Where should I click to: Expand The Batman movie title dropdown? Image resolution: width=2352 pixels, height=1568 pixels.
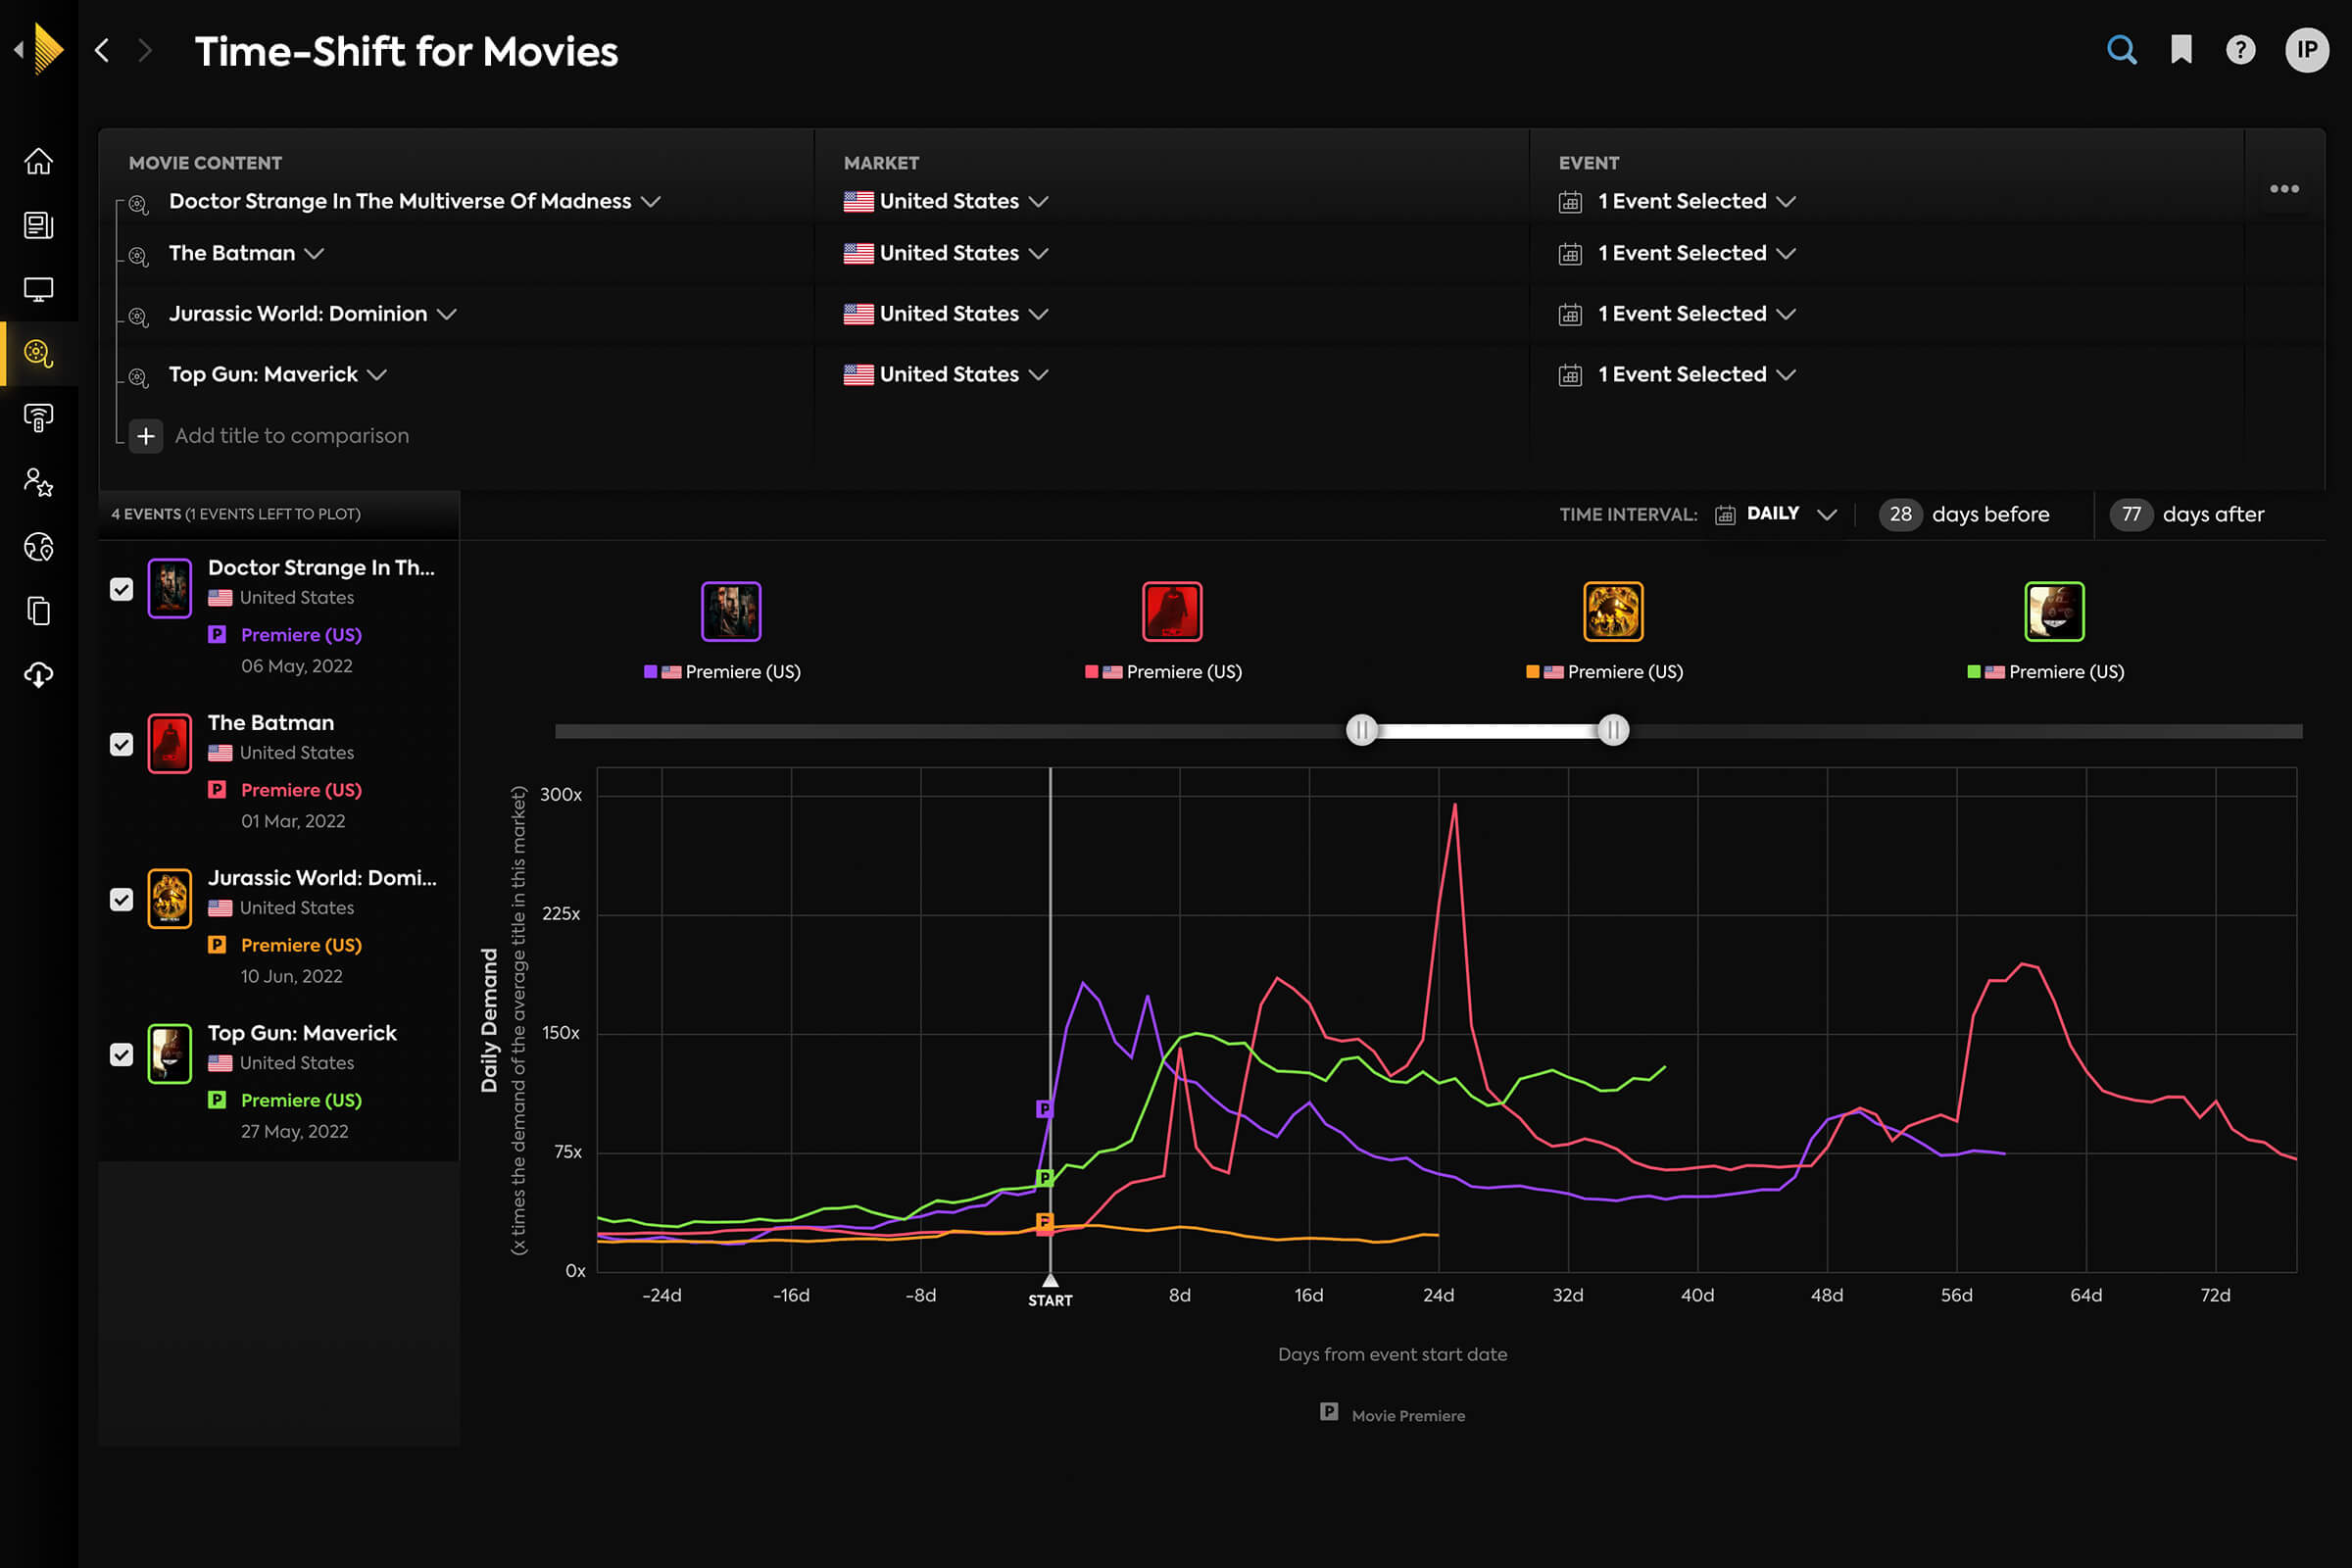pyautogui.click(x=246, y=253)
